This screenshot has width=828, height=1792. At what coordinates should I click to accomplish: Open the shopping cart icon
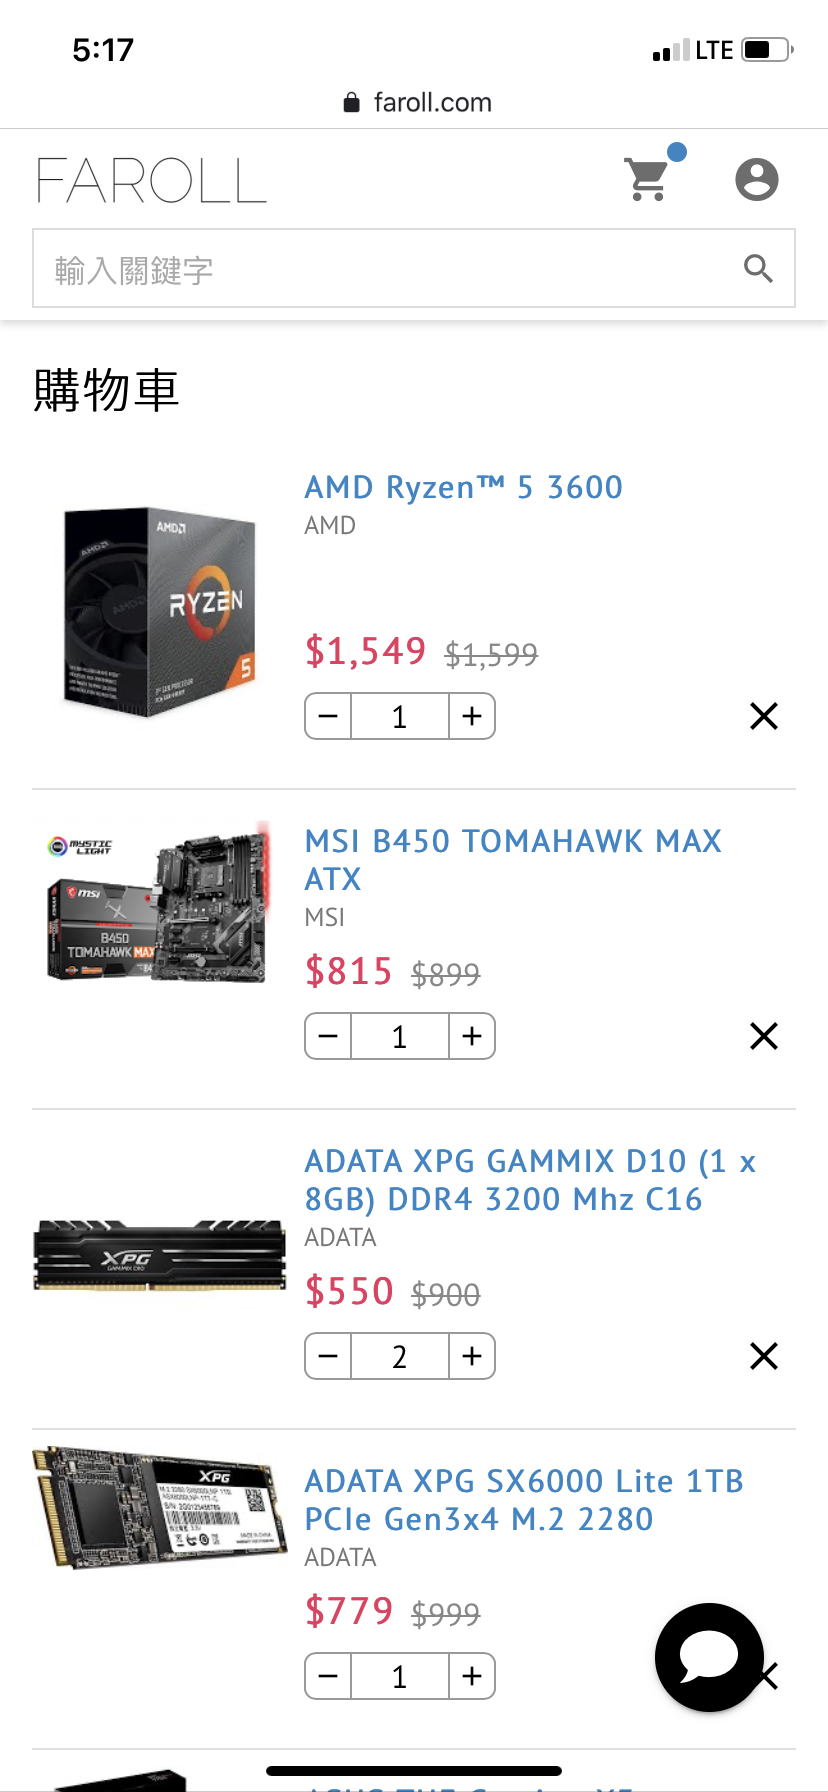[x=648, y=179]
